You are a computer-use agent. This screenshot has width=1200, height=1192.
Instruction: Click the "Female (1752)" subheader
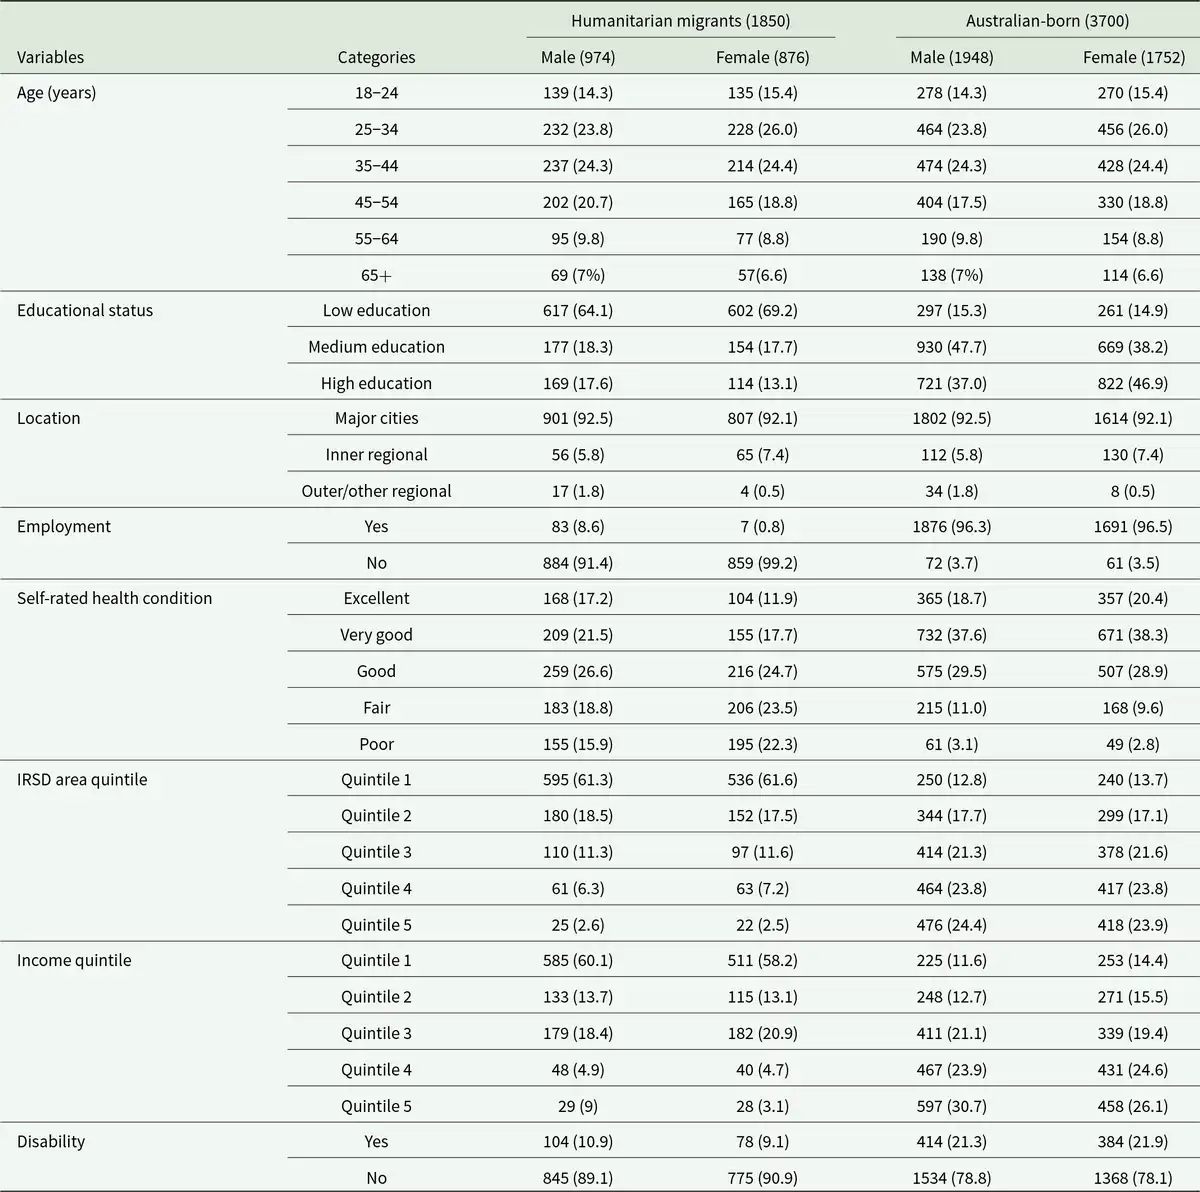click(x=1132, y=58)
